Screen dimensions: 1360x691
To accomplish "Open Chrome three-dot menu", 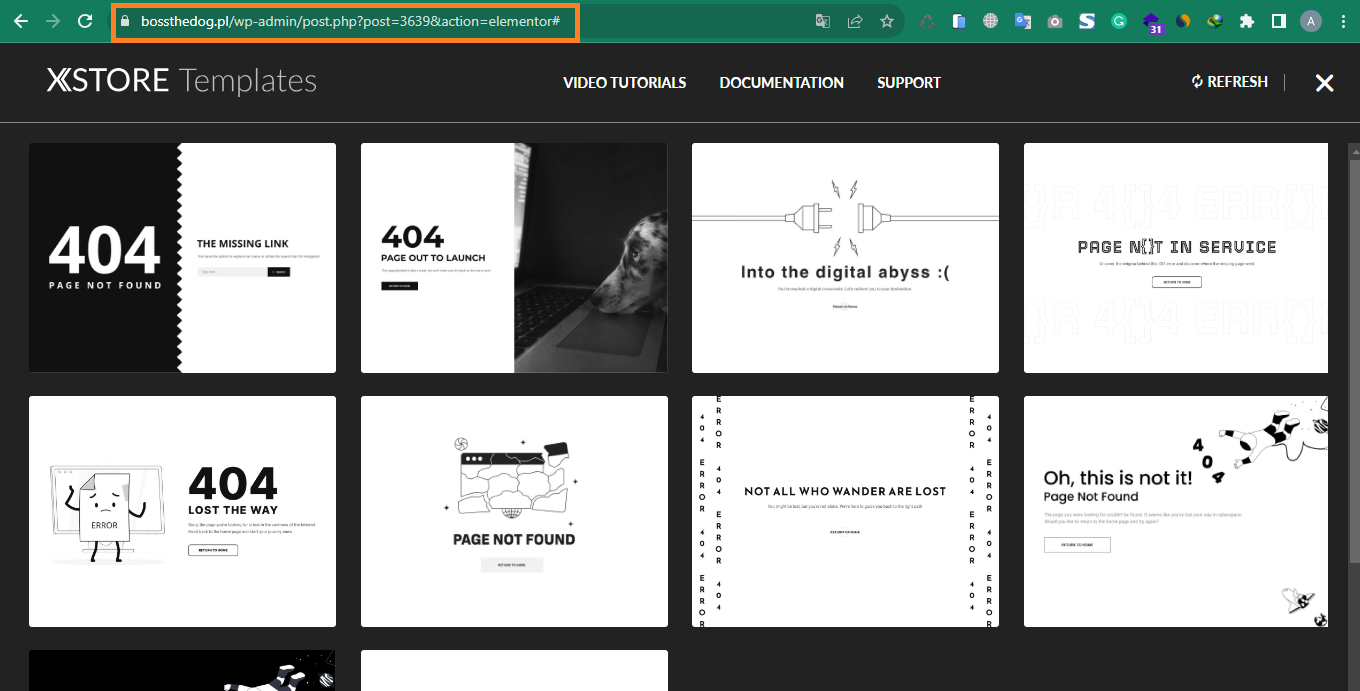I will click(x=1343, y=21).
